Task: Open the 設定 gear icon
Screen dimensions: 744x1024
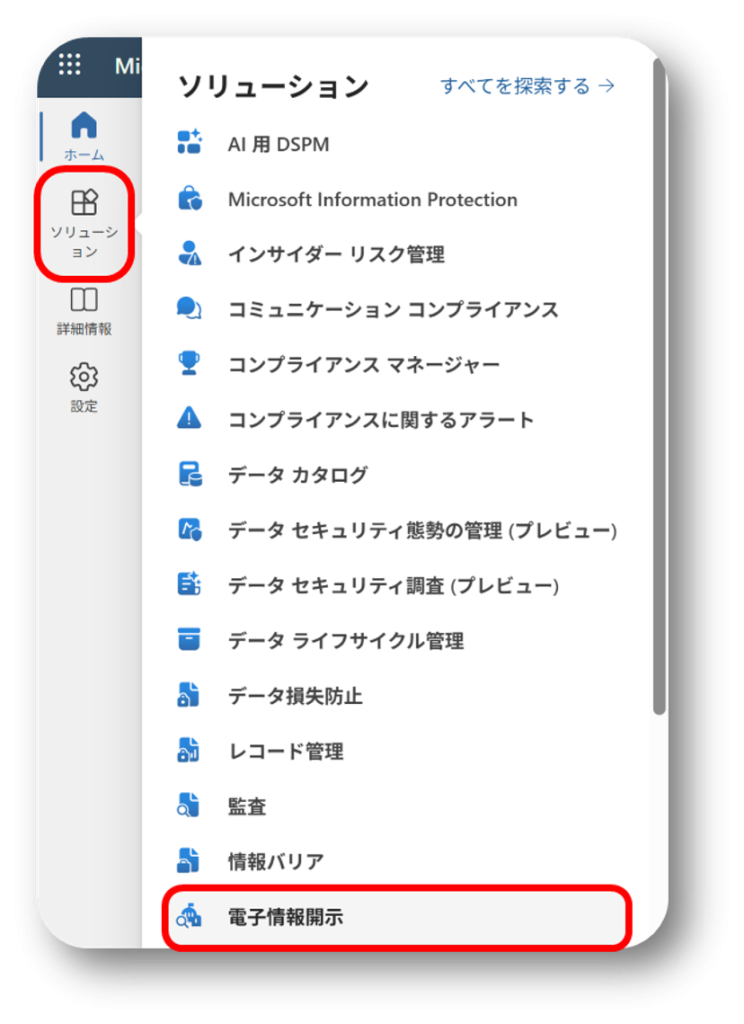Action: coord(84,378)
